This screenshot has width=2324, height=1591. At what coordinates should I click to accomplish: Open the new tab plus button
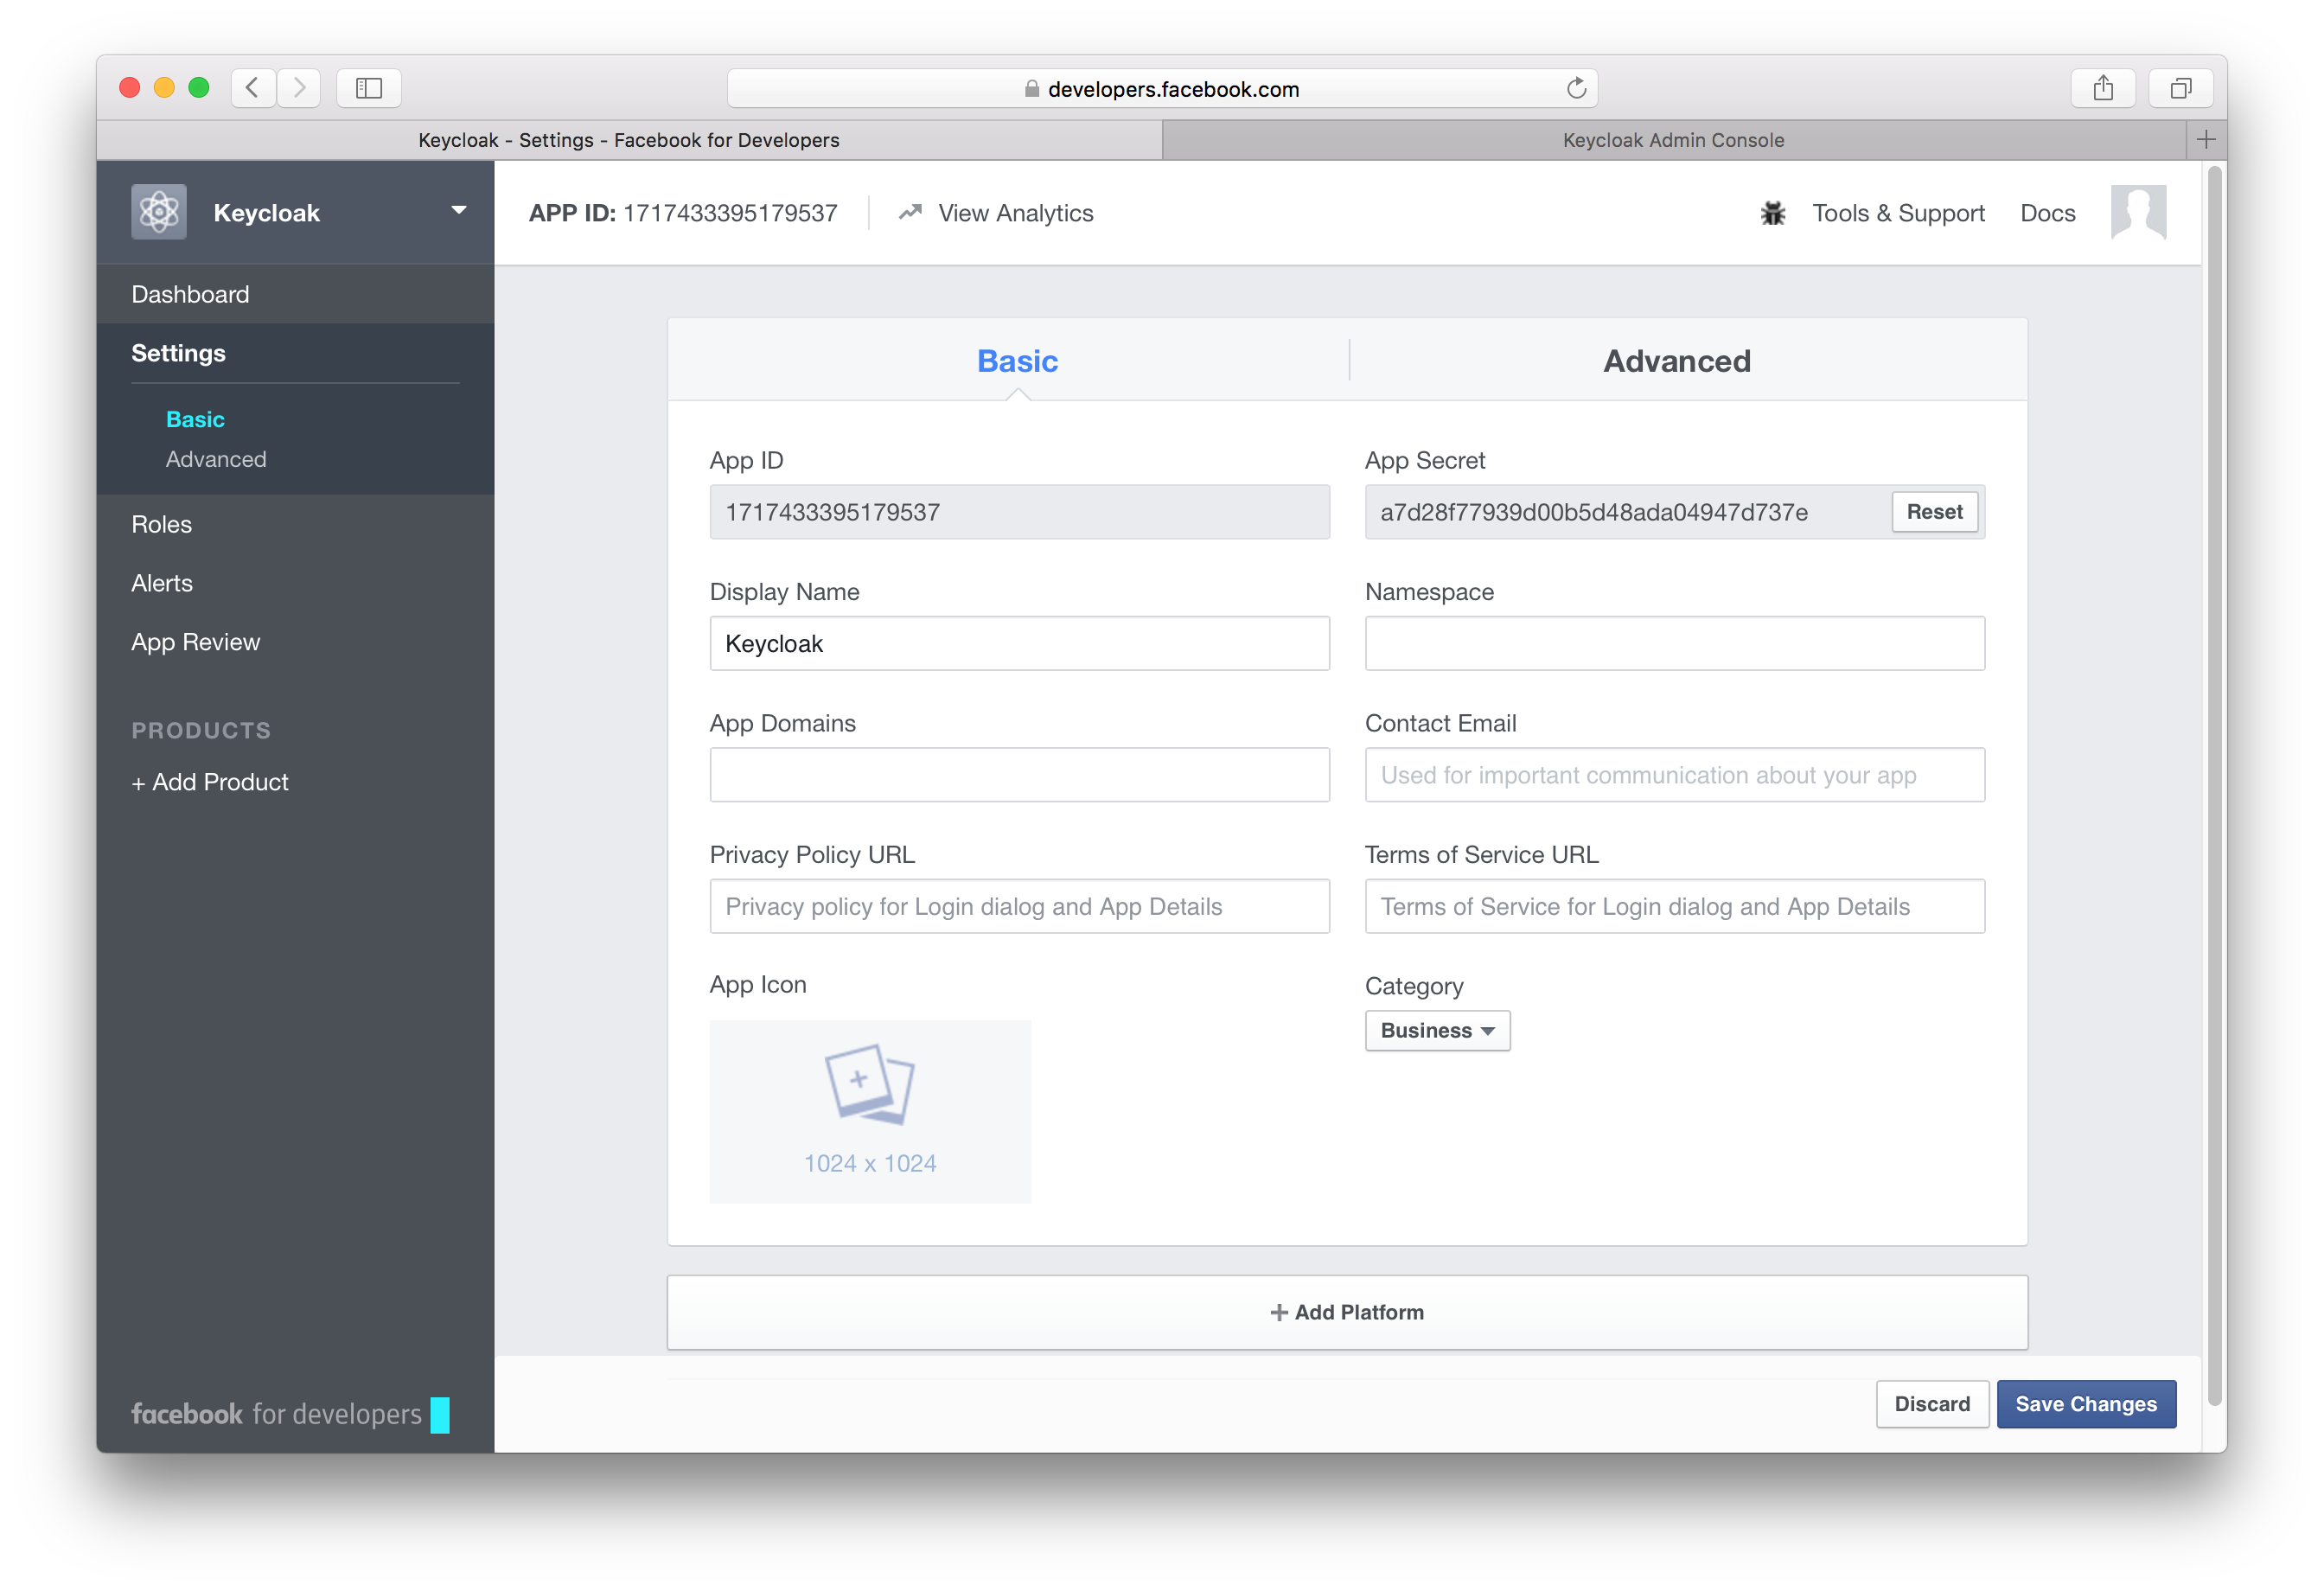tap(2206, 140)
